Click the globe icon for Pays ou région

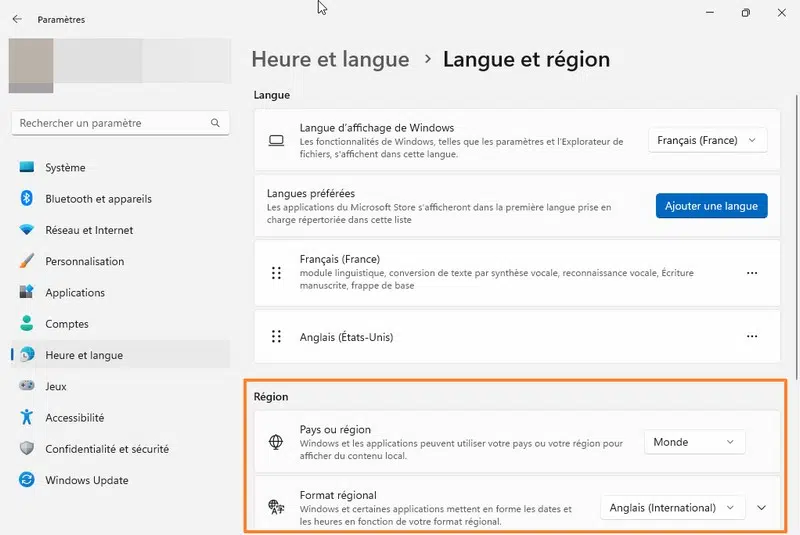[276, 442]
